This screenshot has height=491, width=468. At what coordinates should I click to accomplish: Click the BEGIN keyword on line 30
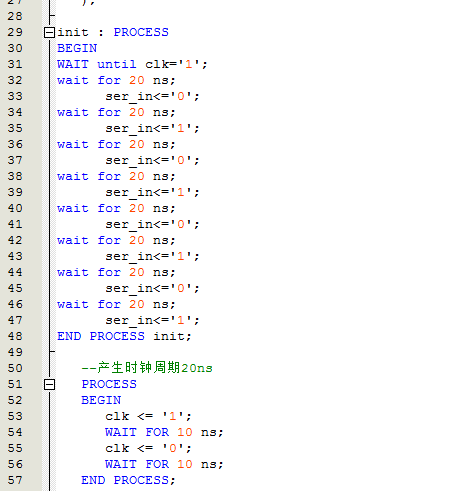click(x=77, y=48)
